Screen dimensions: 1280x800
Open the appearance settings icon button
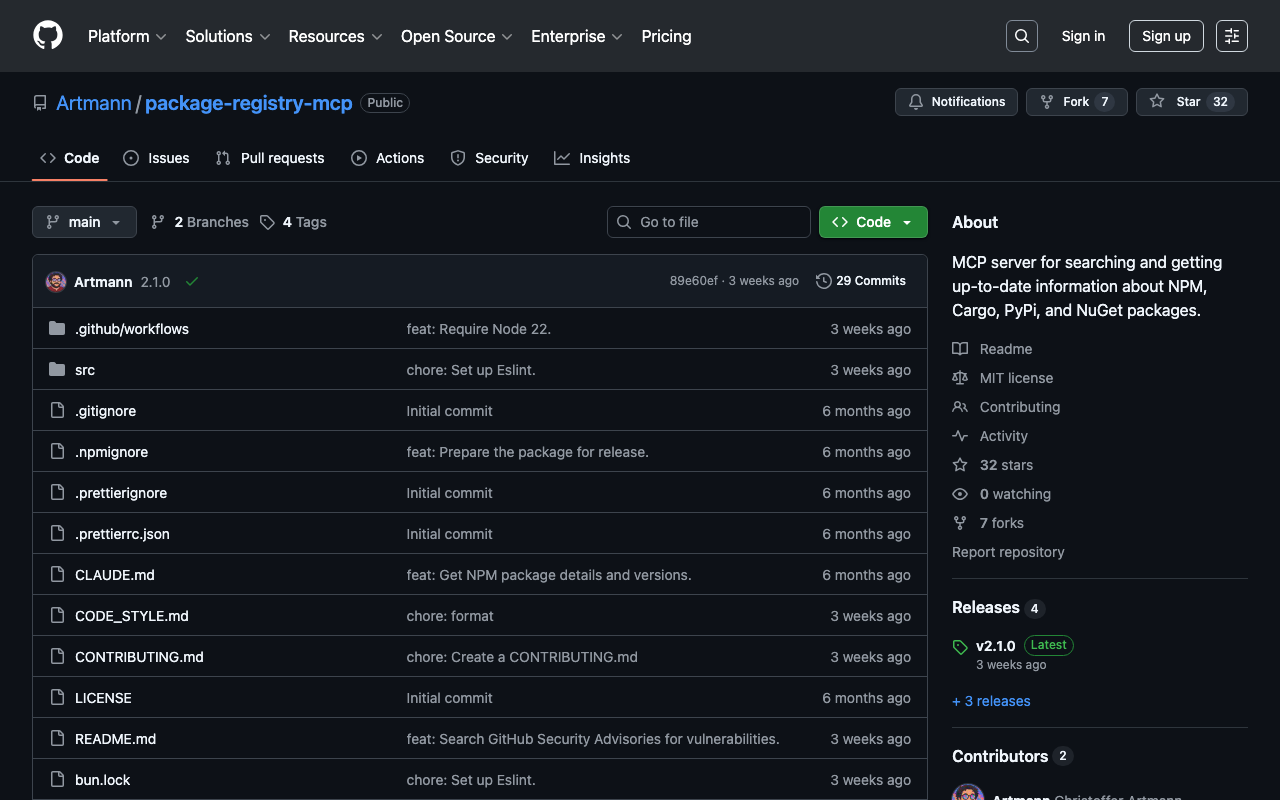click(1231, 36)
